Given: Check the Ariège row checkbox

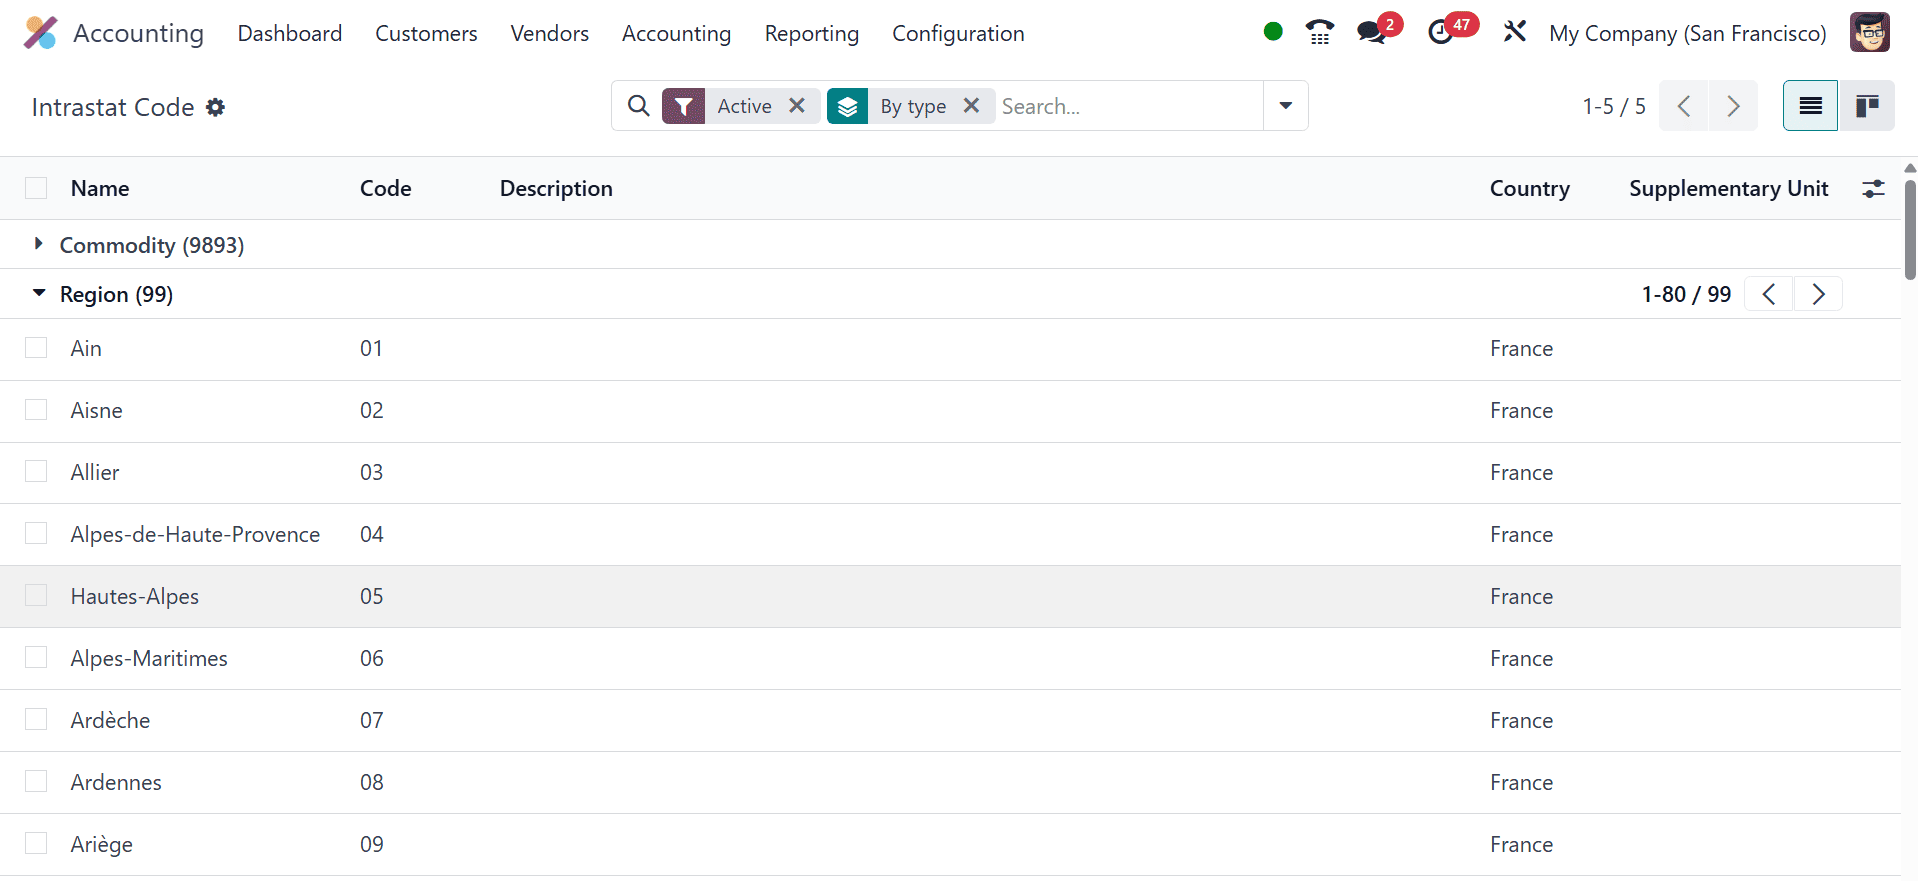Looking at the screenshot, I should pos(36,844).
